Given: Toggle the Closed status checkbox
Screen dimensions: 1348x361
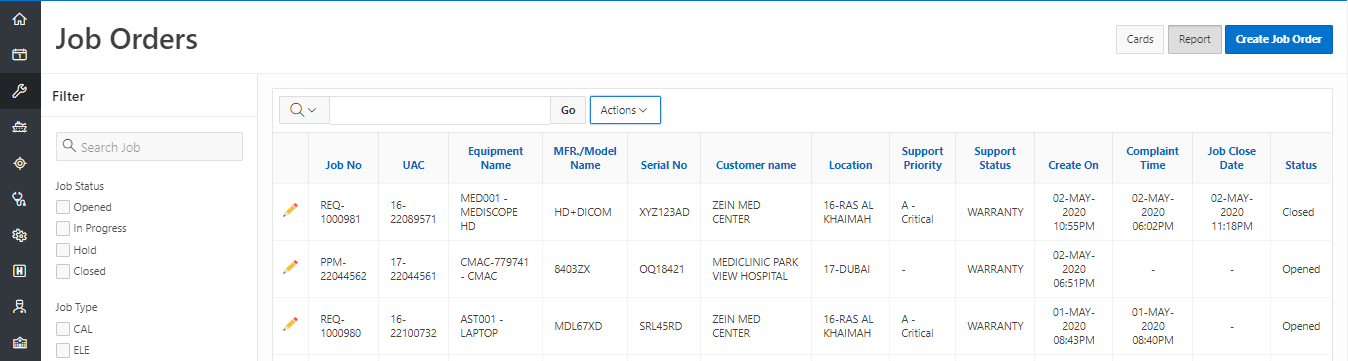Looking at the screenshot, I should pyautogui.click(x=63, y=271).
